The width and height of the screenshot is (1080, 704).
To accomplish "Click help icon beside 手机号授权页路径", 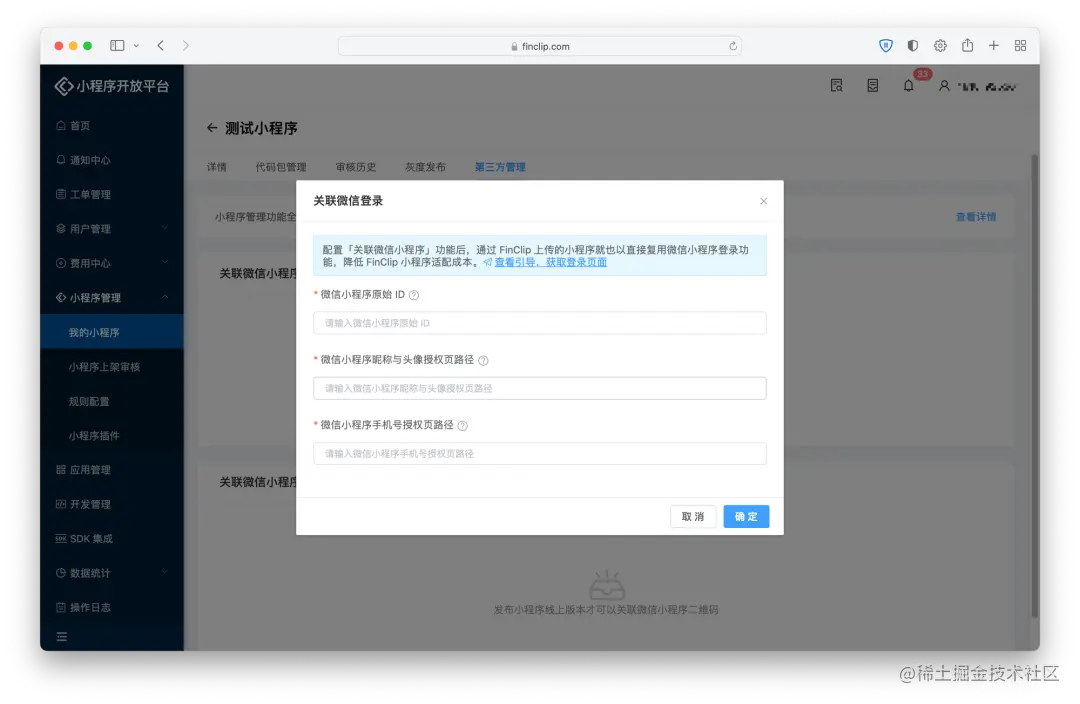I will tap(463, 426).
